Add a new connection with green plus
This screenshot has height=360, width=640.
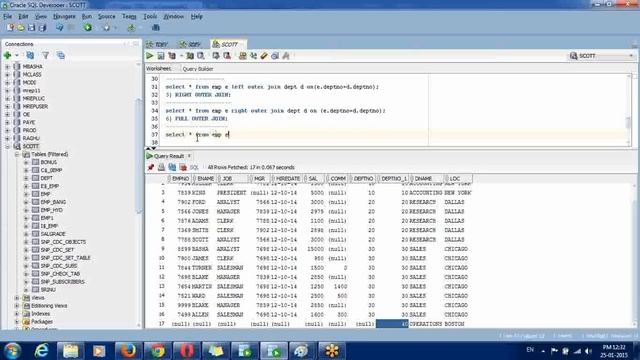[7, 55]
